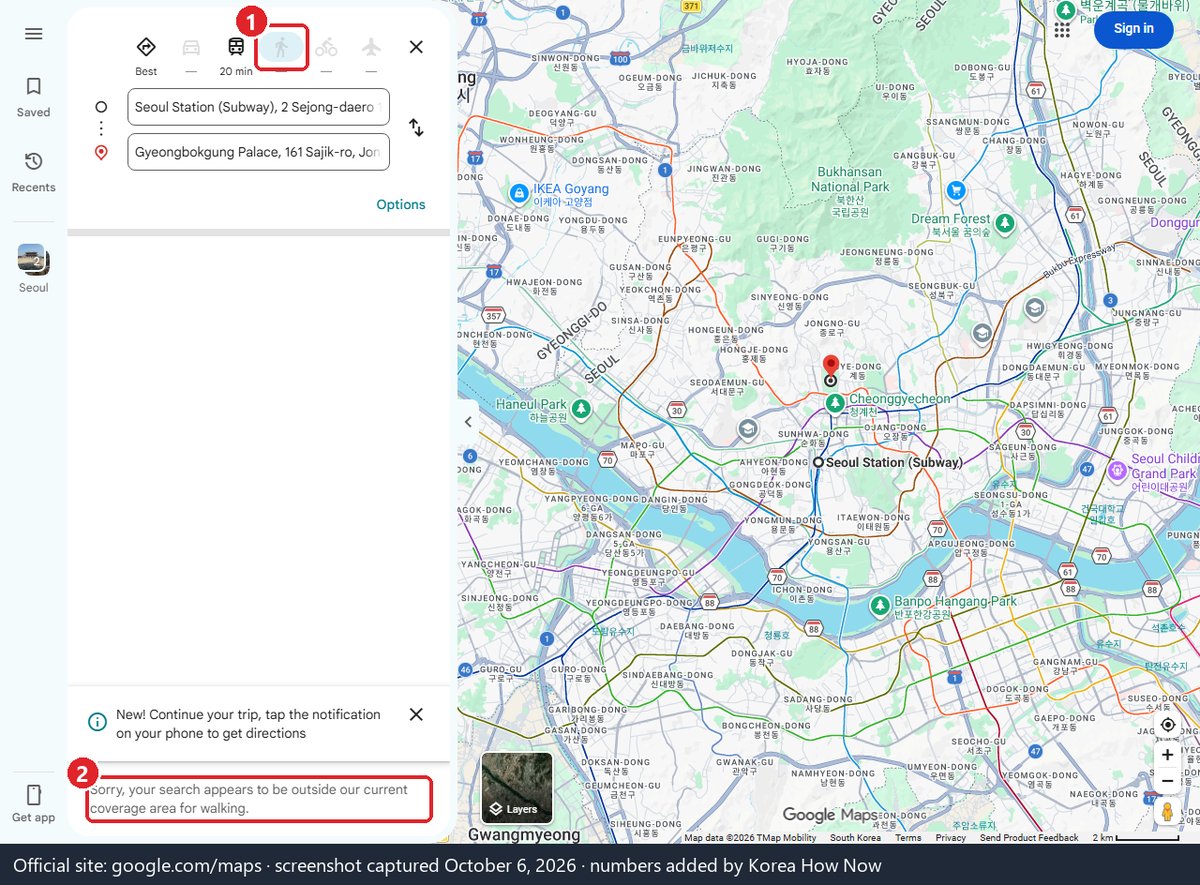The height and width of the screenshot is (885, 1200).
Task: Zoom in on the map
Action: point(1167,755)
